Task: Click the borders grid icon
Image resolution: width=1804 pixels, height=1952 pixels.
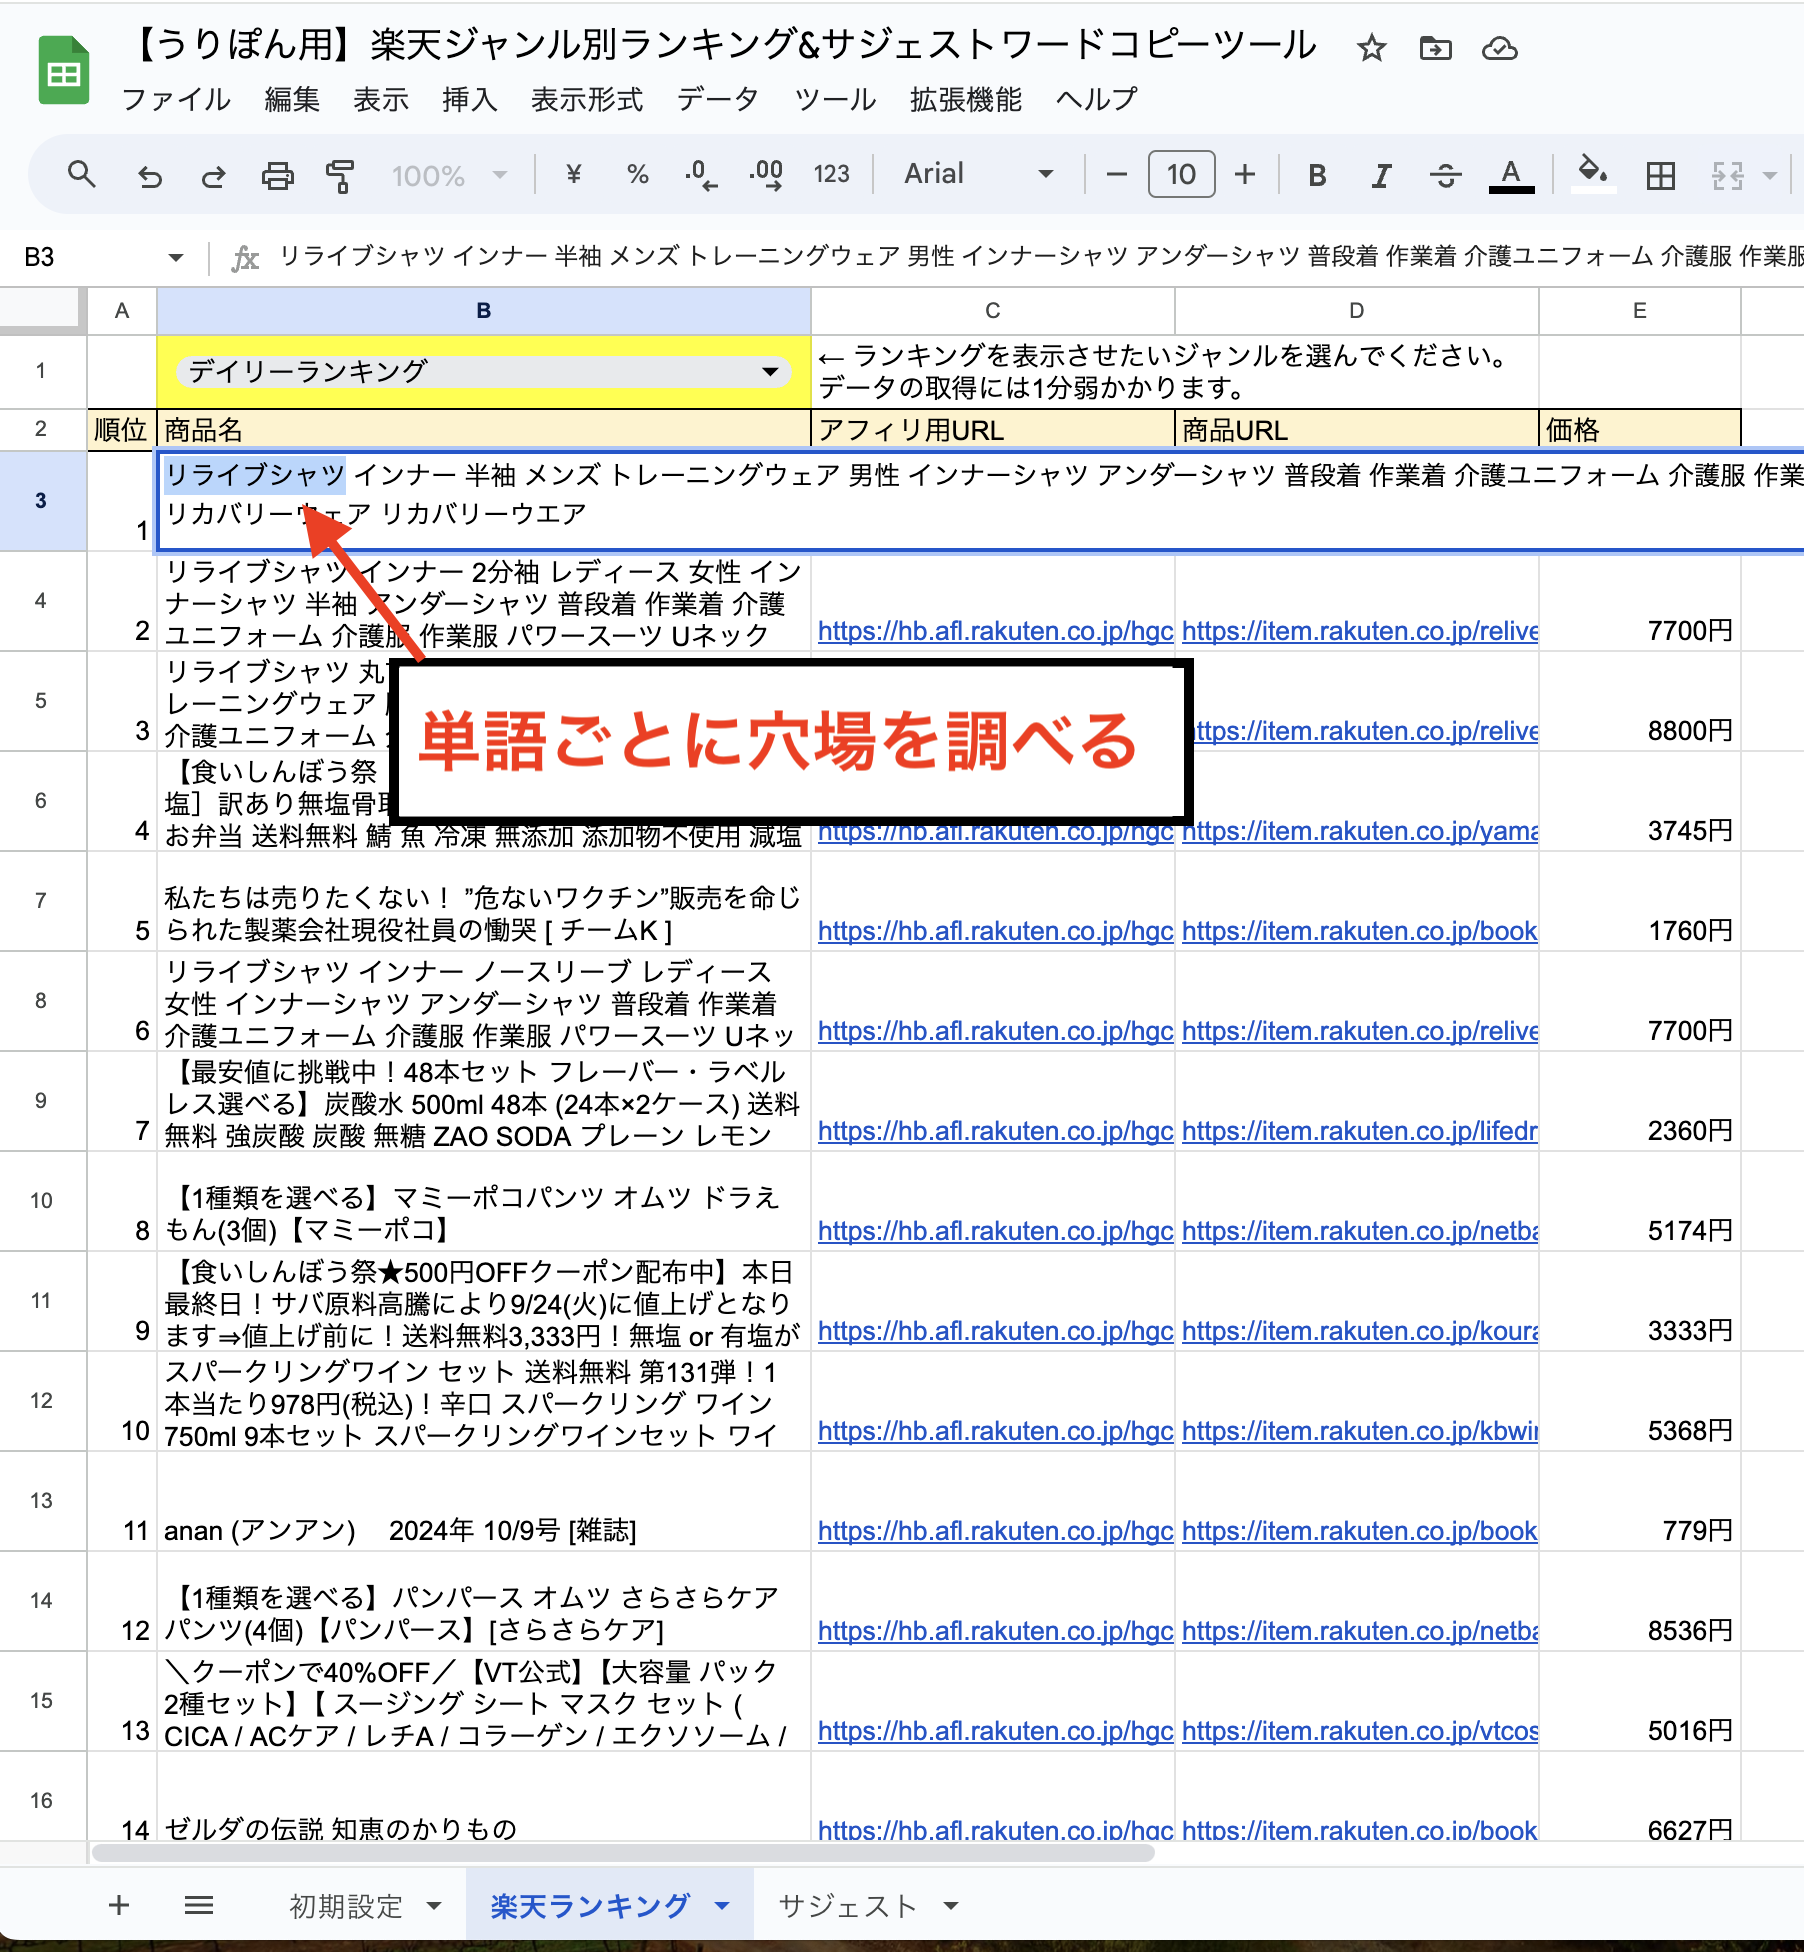Action: (x=1660, y=176)
